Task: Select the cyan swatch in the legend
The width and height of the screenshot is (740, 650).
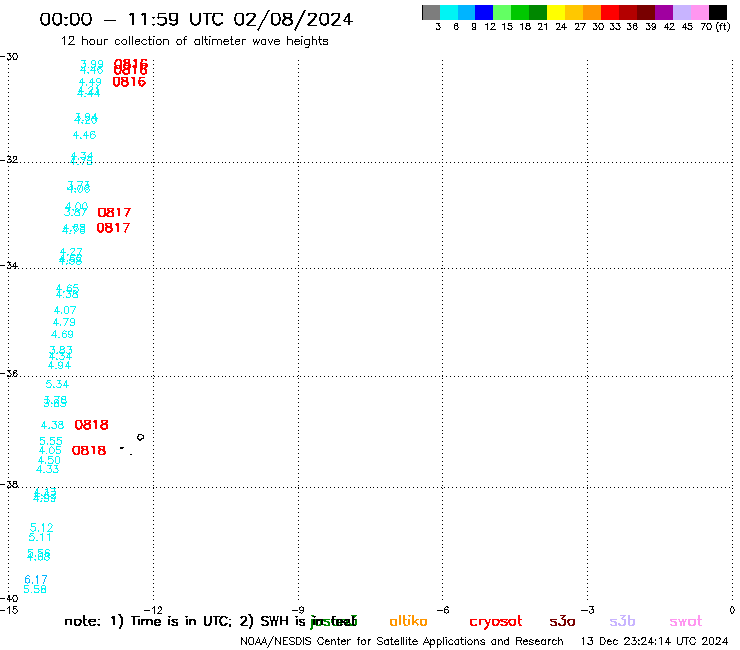Action: [x=449, y=12]
